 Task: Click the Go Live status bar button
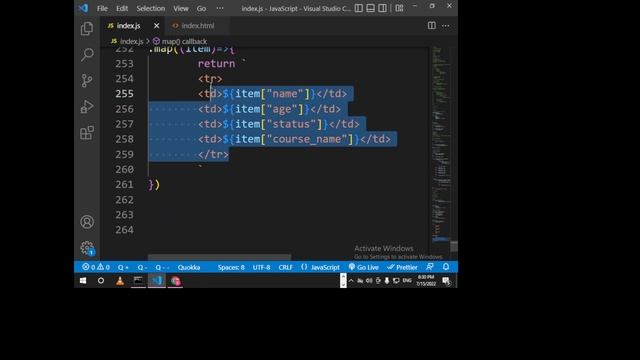[x=363, y=267]
